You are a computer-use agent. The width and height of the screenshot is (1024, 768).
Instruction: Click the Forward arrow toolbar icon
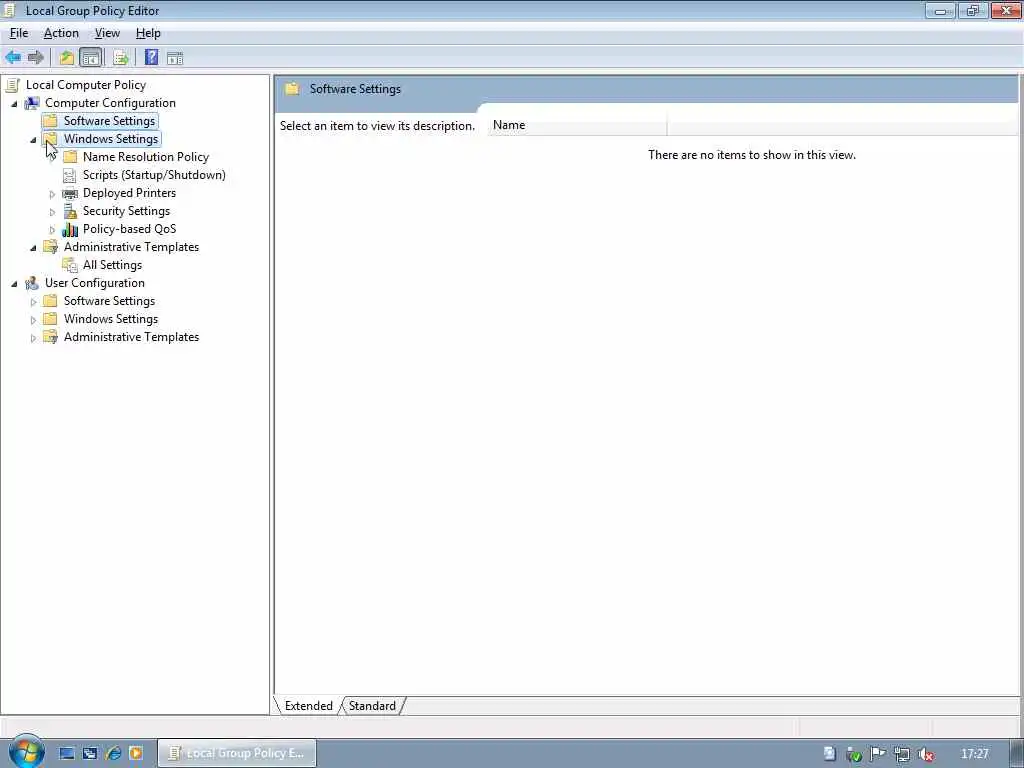coord(36,57)
